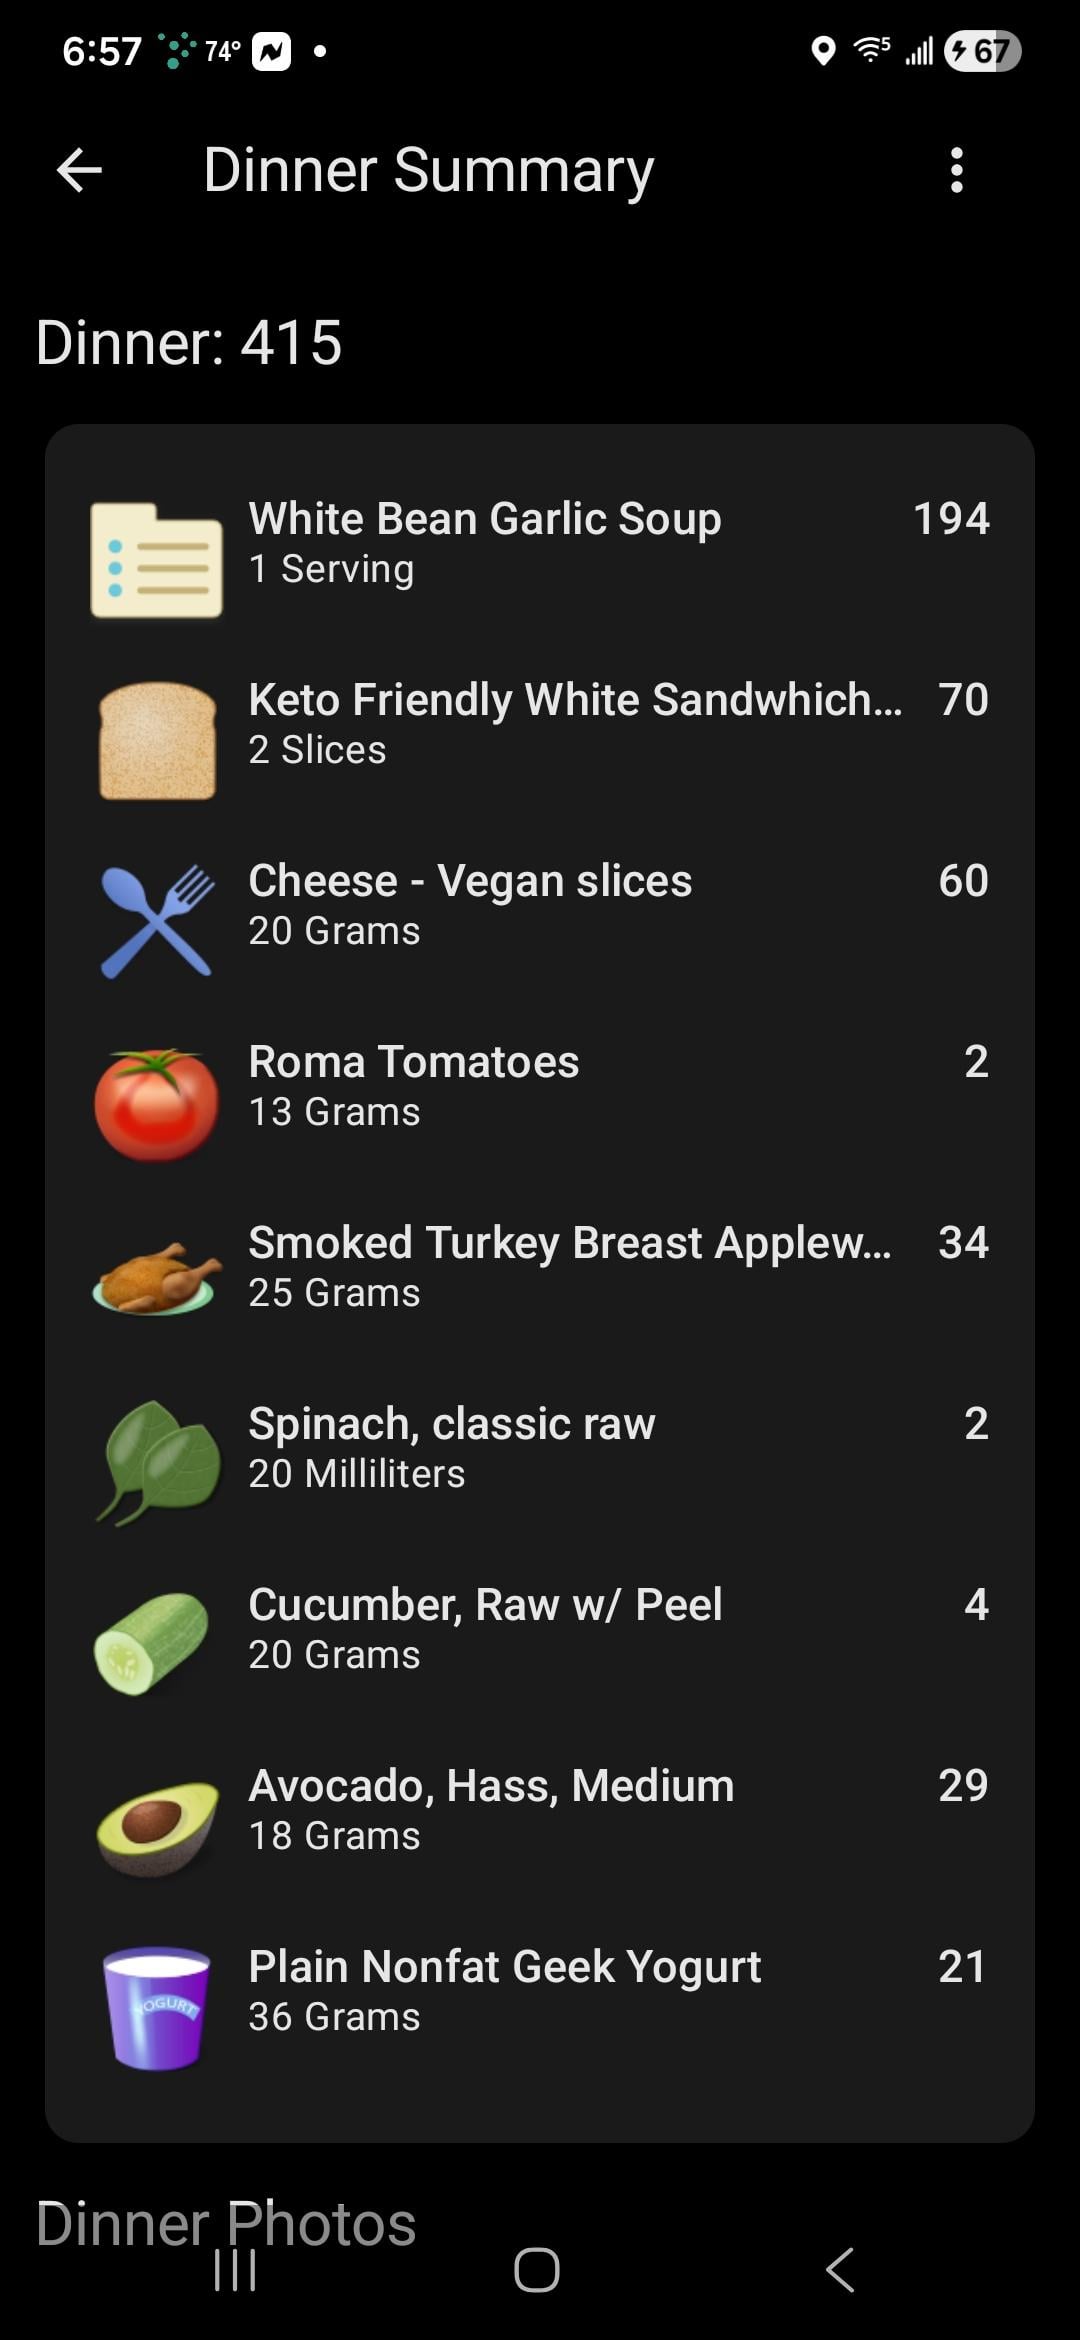1080x2340 pixels.
Task: Tap the cucumber icon
Action: click(x=152, y=1643)
